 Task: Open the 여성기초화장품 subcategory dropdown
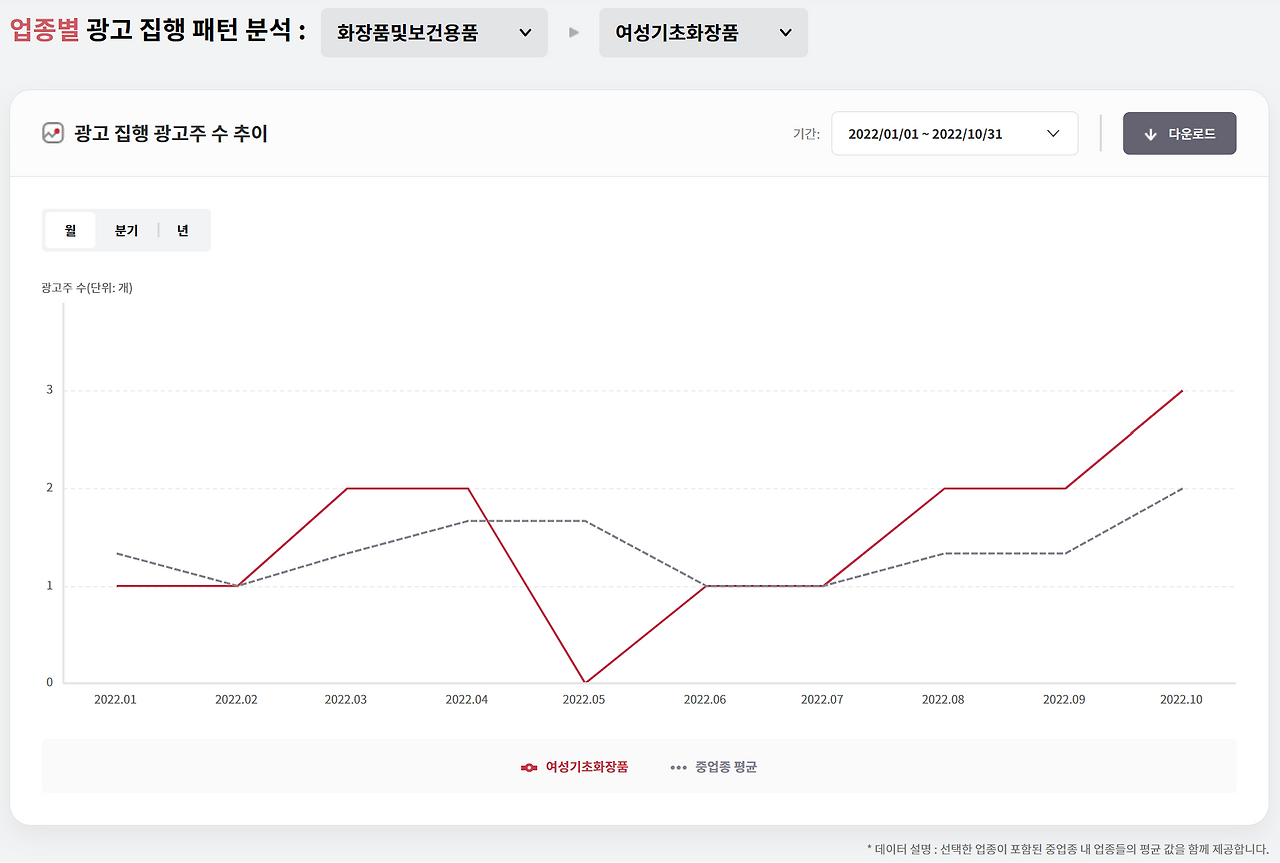click(x=703, y=32)
